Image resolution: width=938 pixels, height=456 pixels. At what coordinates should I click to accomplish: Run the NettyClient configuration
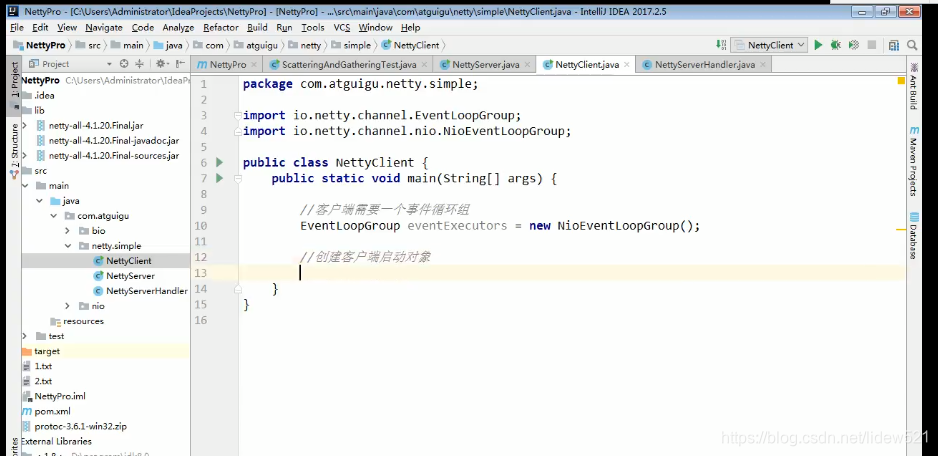(818, 45)
